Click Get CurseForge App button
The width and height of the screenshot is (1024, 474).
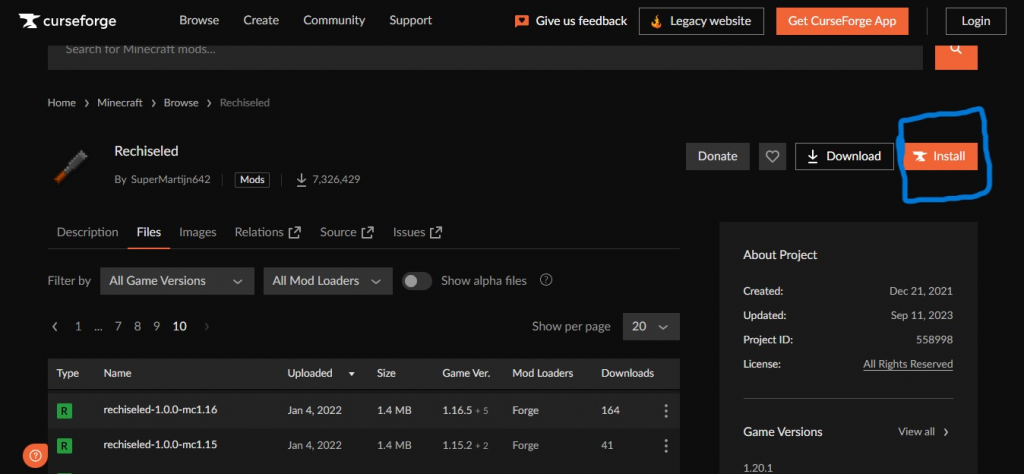(x=842, y=22)
